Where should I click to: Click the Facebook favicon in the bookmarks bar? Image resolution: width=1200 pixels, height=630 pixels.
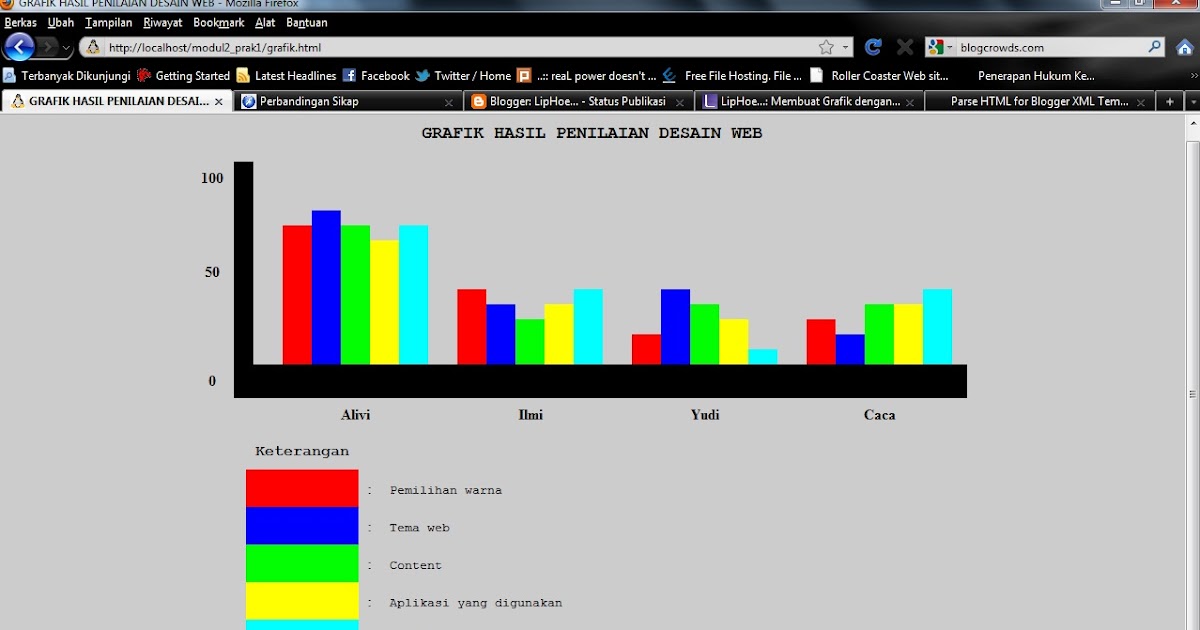pos(349,75)
